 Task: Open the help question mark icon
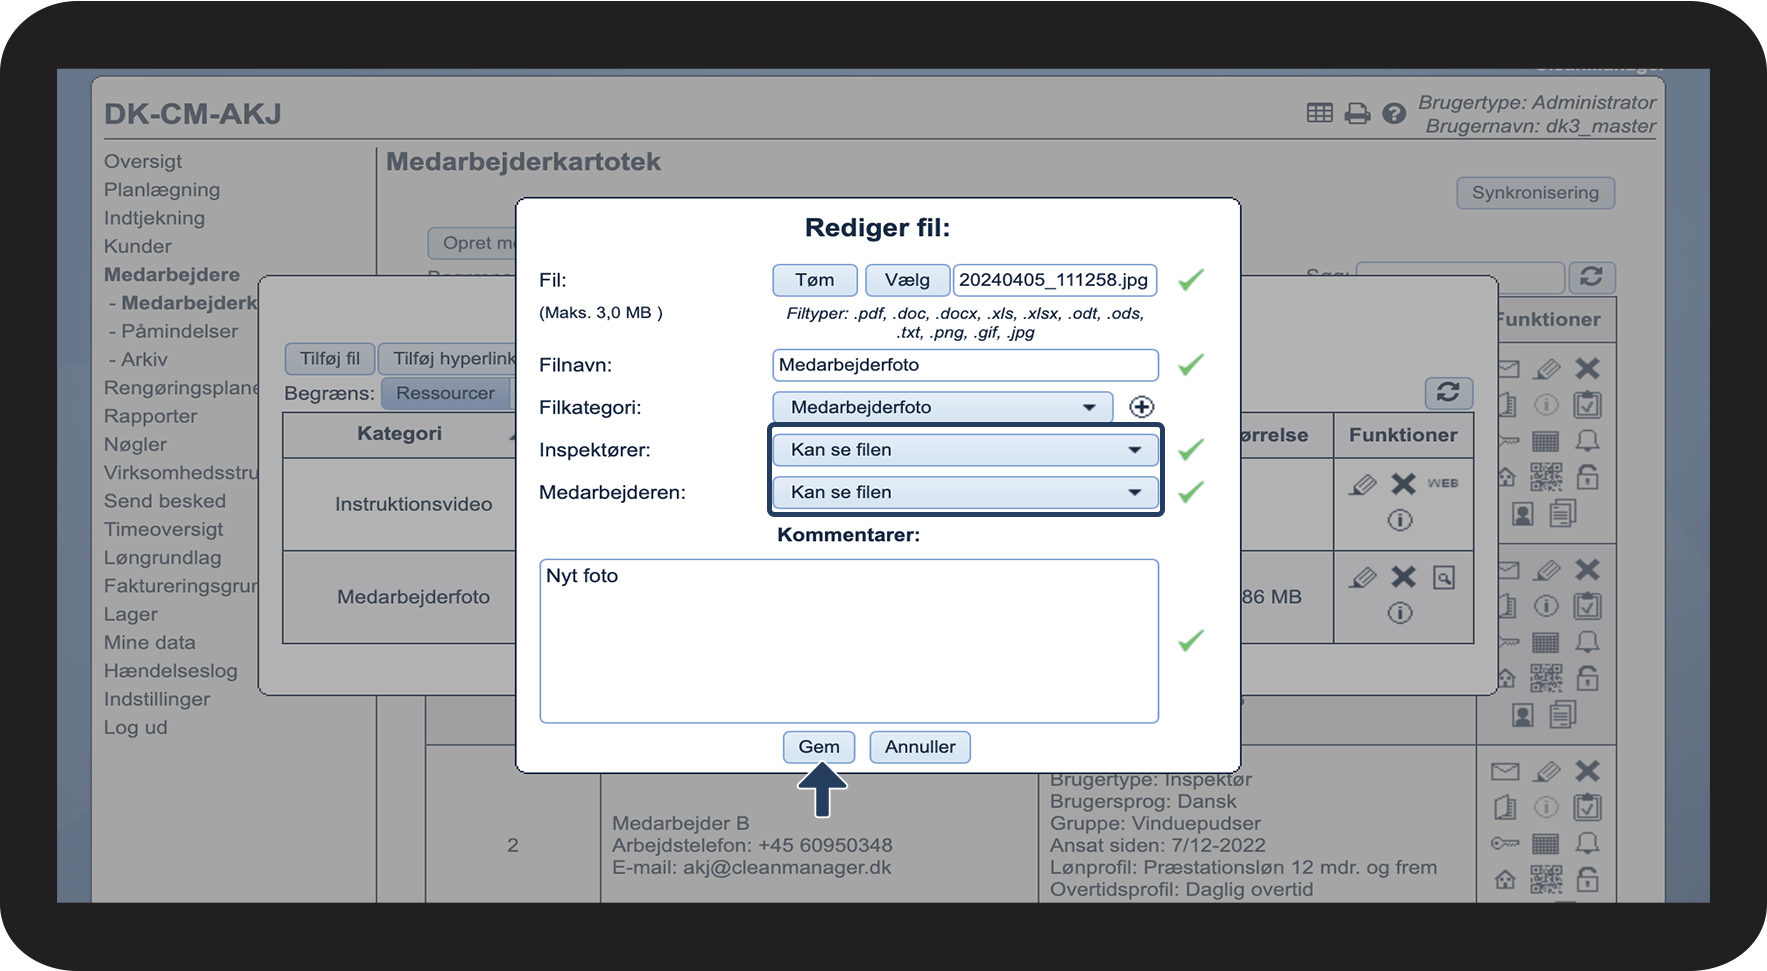1394,114
